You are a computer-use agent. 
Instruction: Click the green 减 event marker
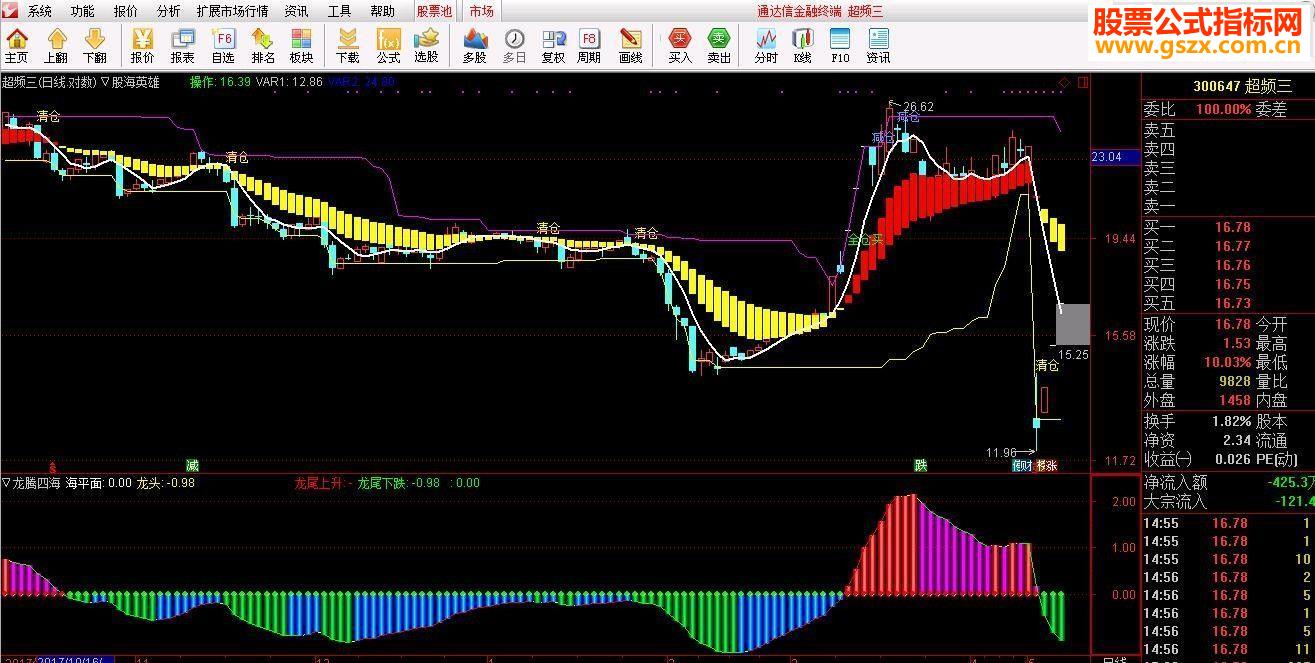click(x=192, y=465)
